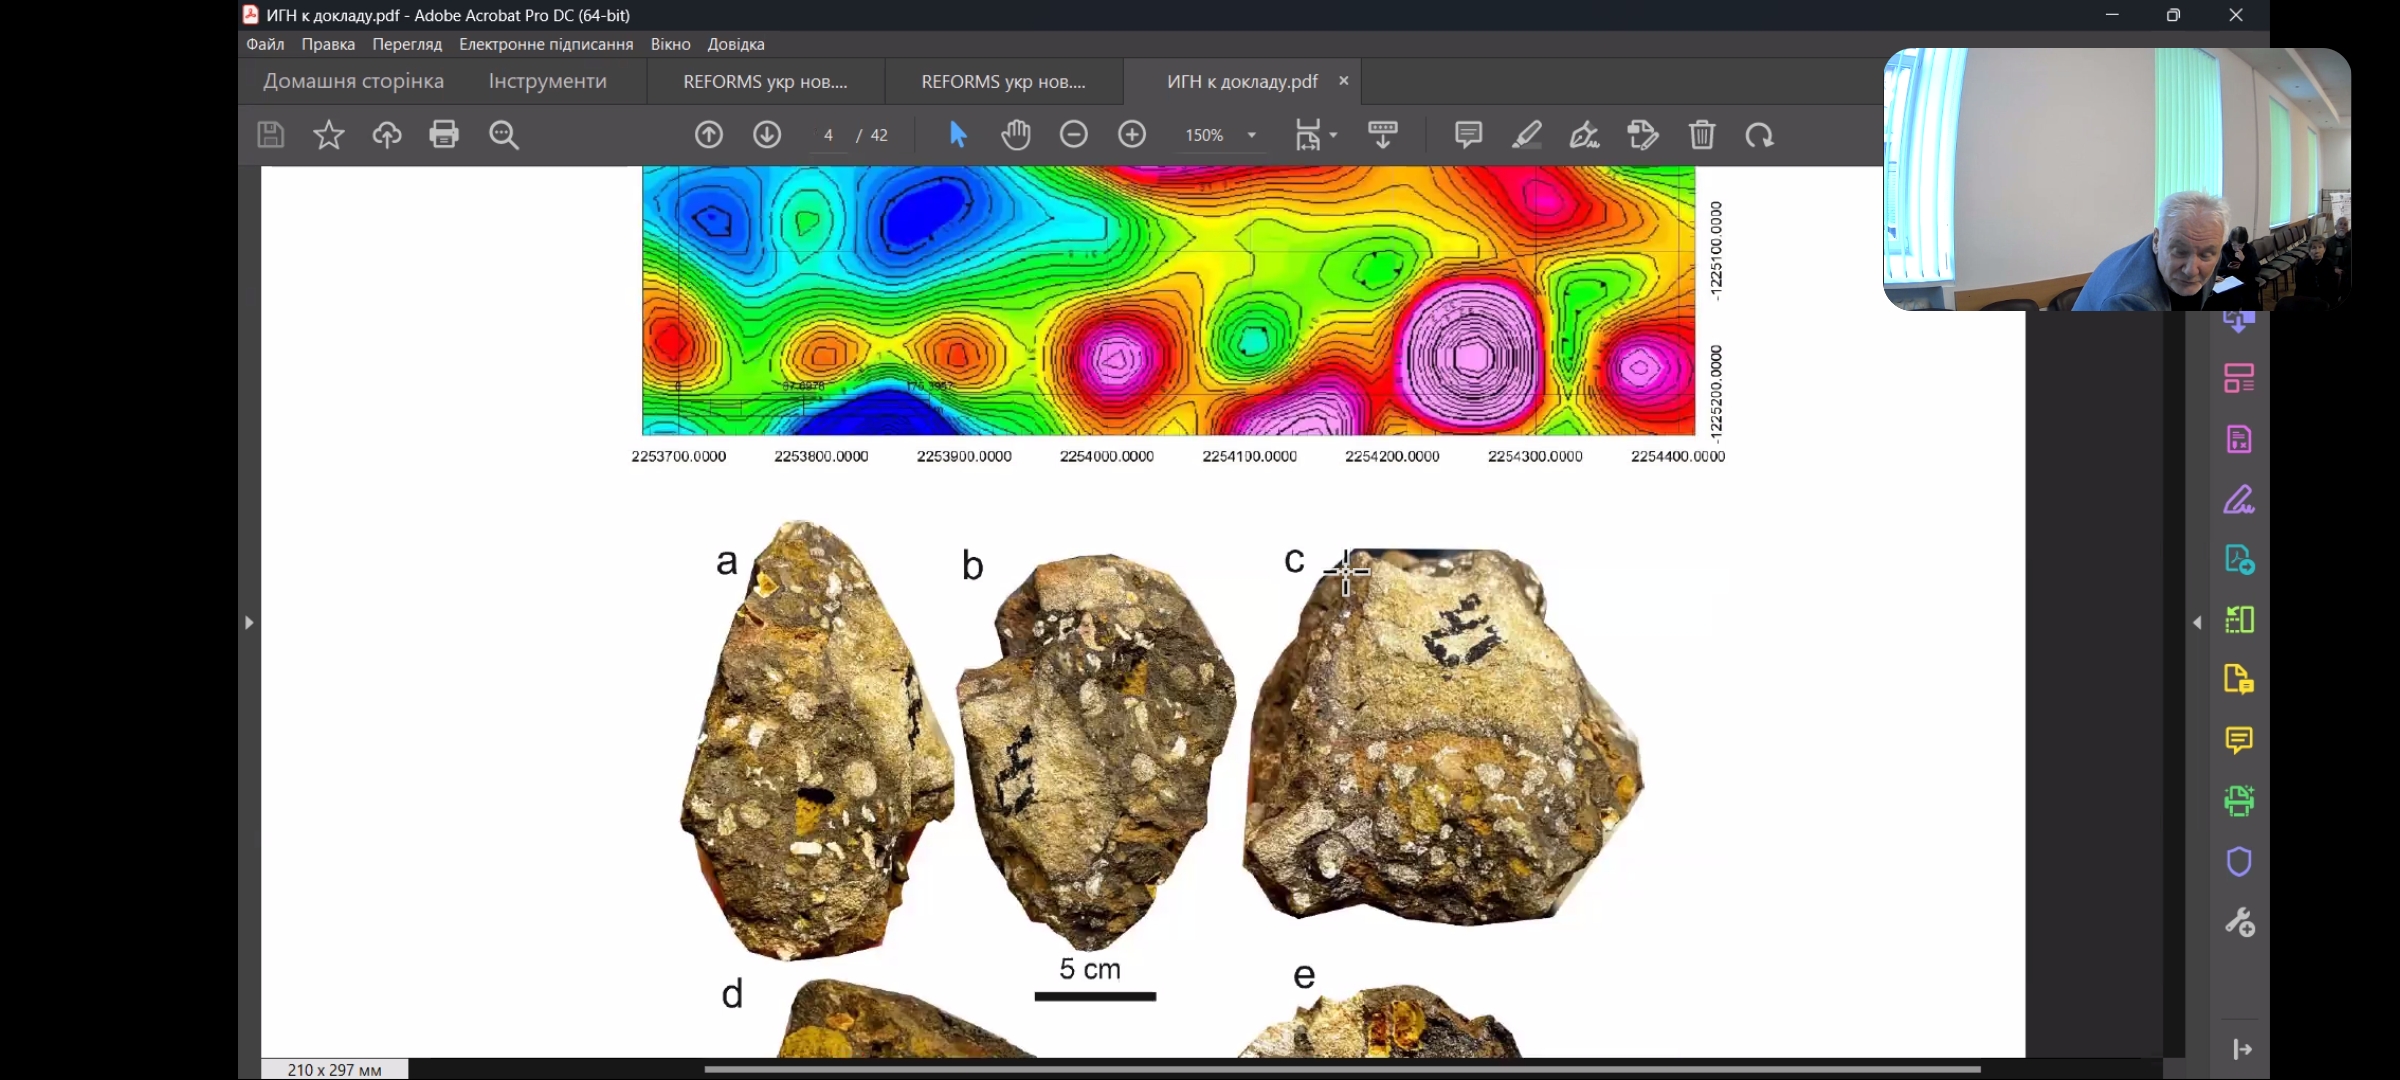
Task: Click the Print file icon
Action: coord(444,135)
